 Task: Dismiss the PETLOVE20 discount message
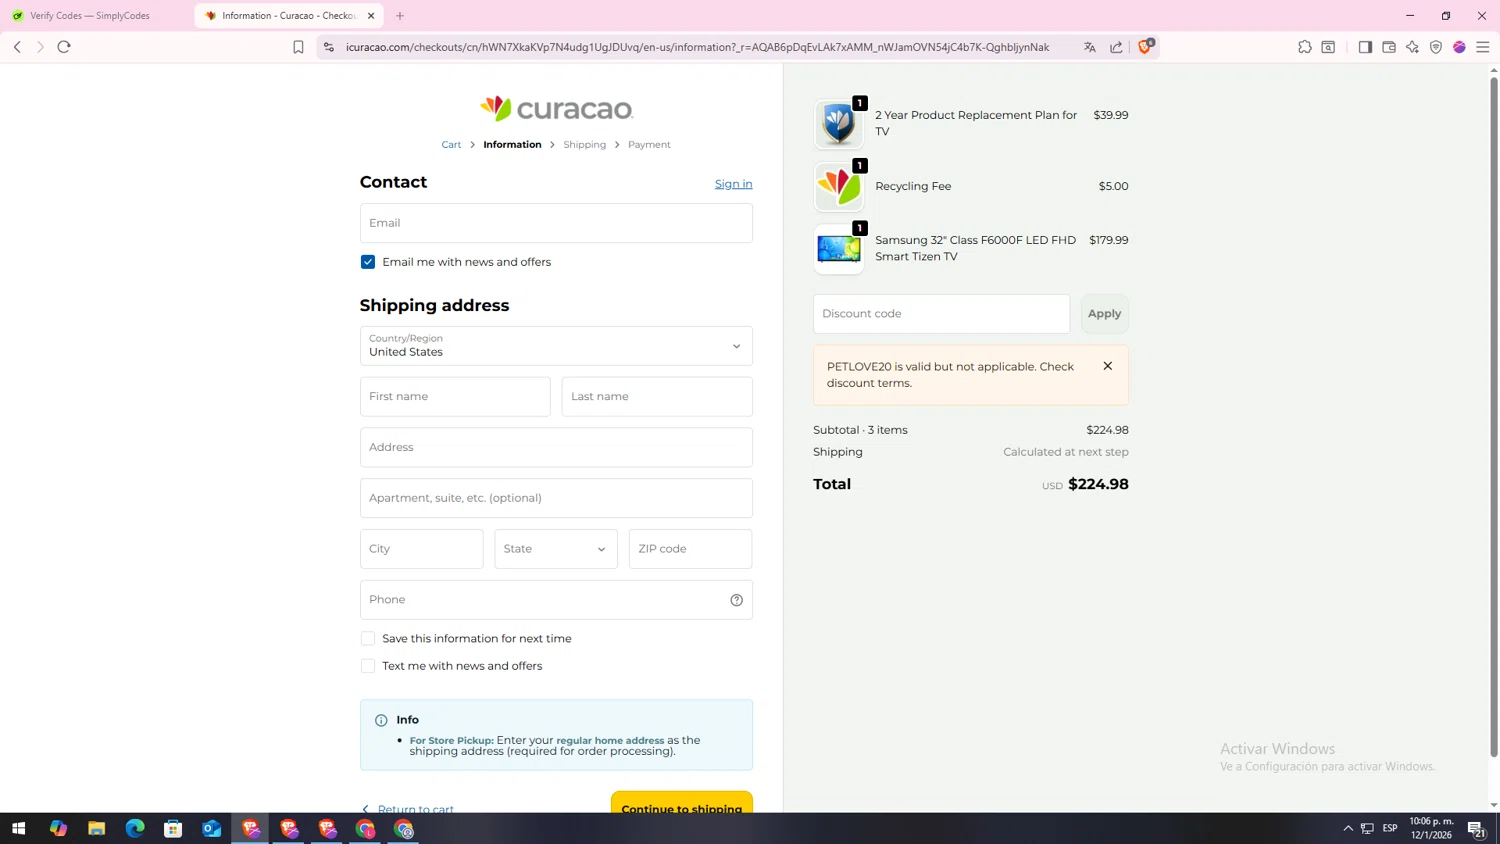coord(1108,366)
